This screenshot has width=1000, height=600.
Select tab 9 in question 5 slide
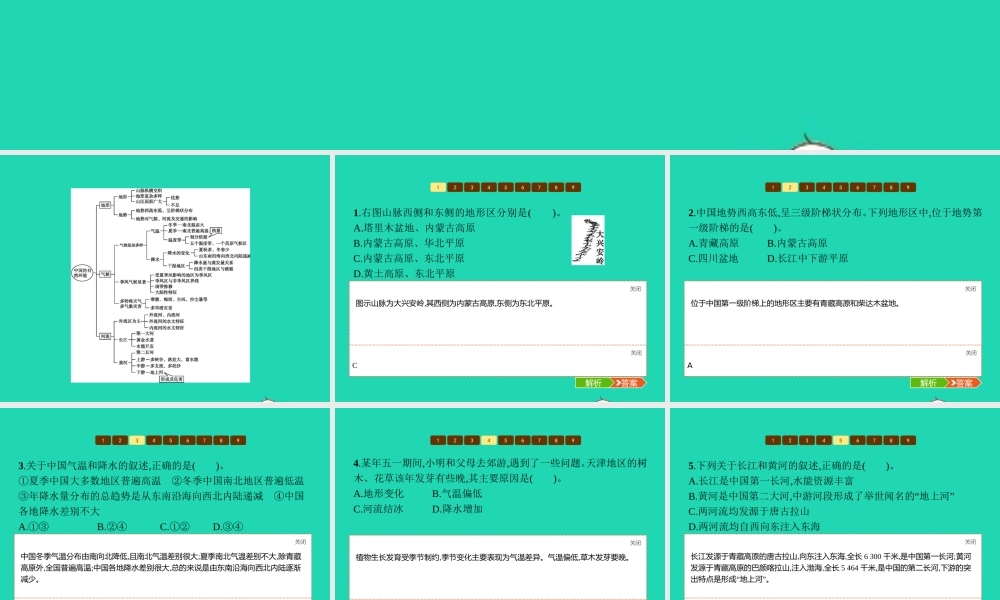click(908, 441)
